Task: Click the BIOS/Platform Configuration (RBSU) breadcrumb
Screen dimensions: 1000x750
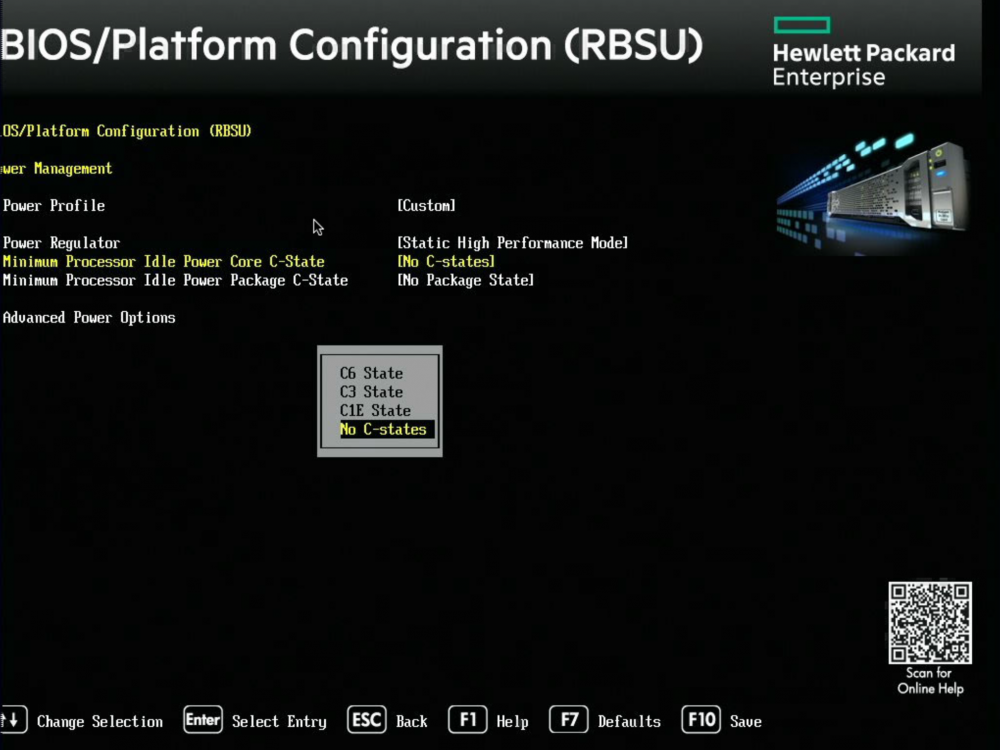Action: [126, 131]
